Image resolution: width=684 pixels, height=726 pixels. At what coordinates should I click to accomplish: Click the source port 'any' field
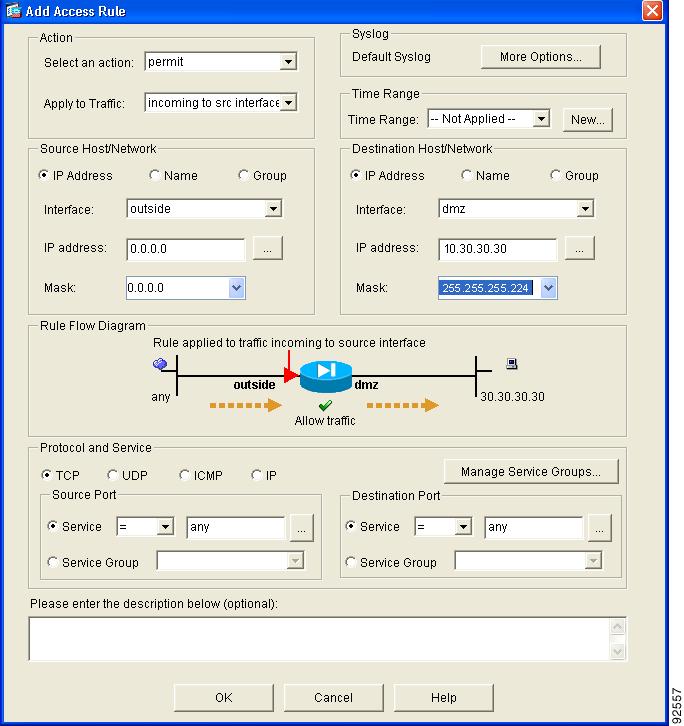point(236,527)
